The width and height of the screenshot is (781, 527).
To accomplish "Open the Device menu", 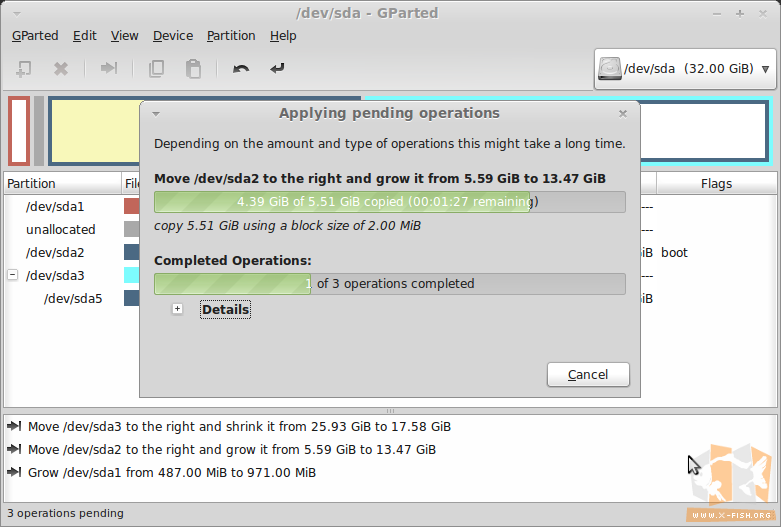I will [x=173, y=36].
